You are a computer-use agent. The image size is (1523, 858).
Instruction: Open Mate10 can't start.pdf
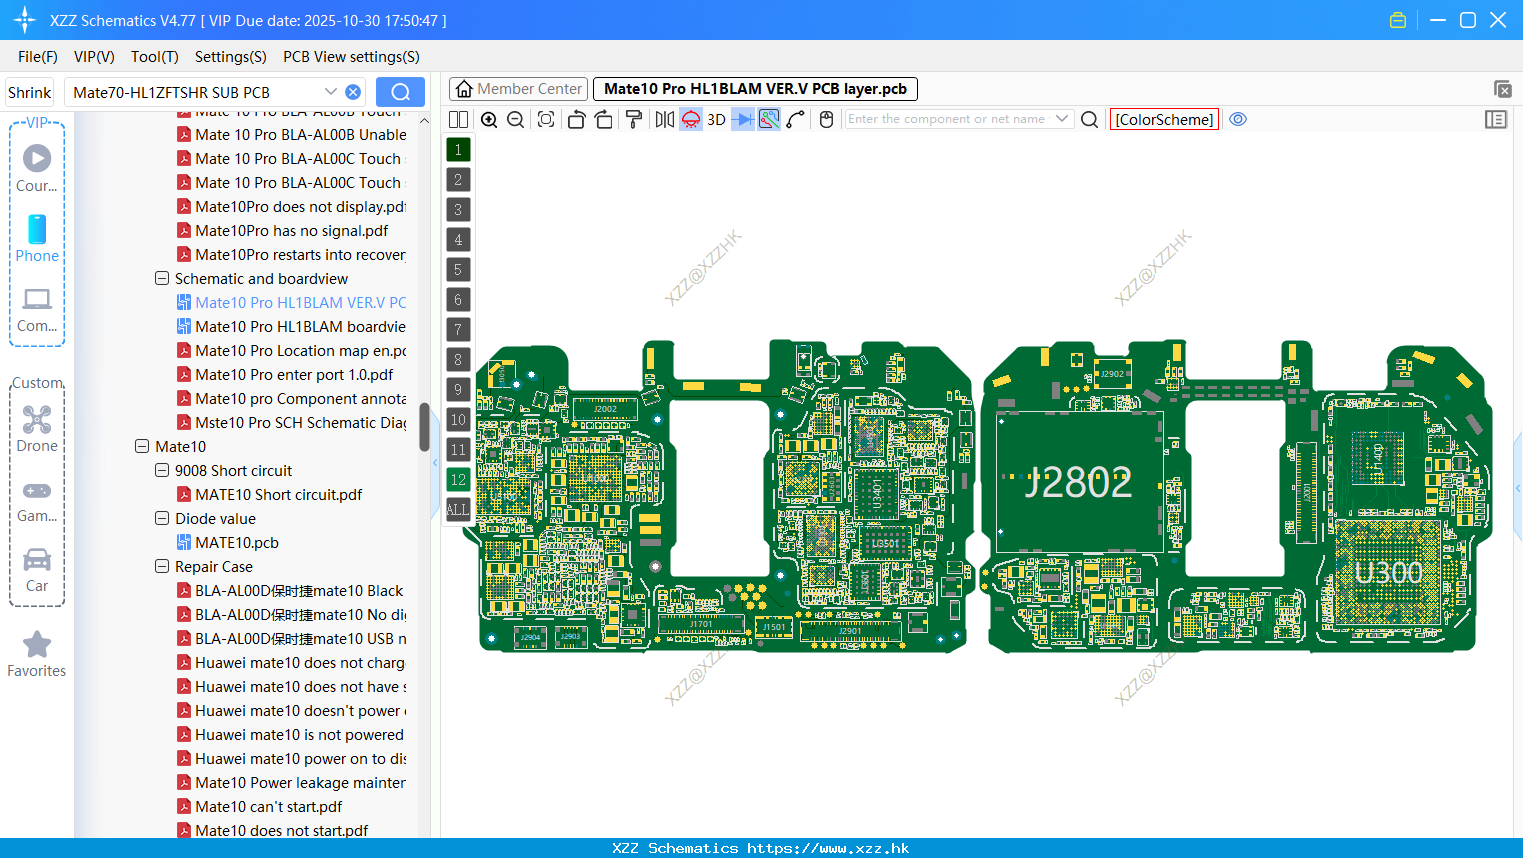pyautogui.click(x=268, y=807)
